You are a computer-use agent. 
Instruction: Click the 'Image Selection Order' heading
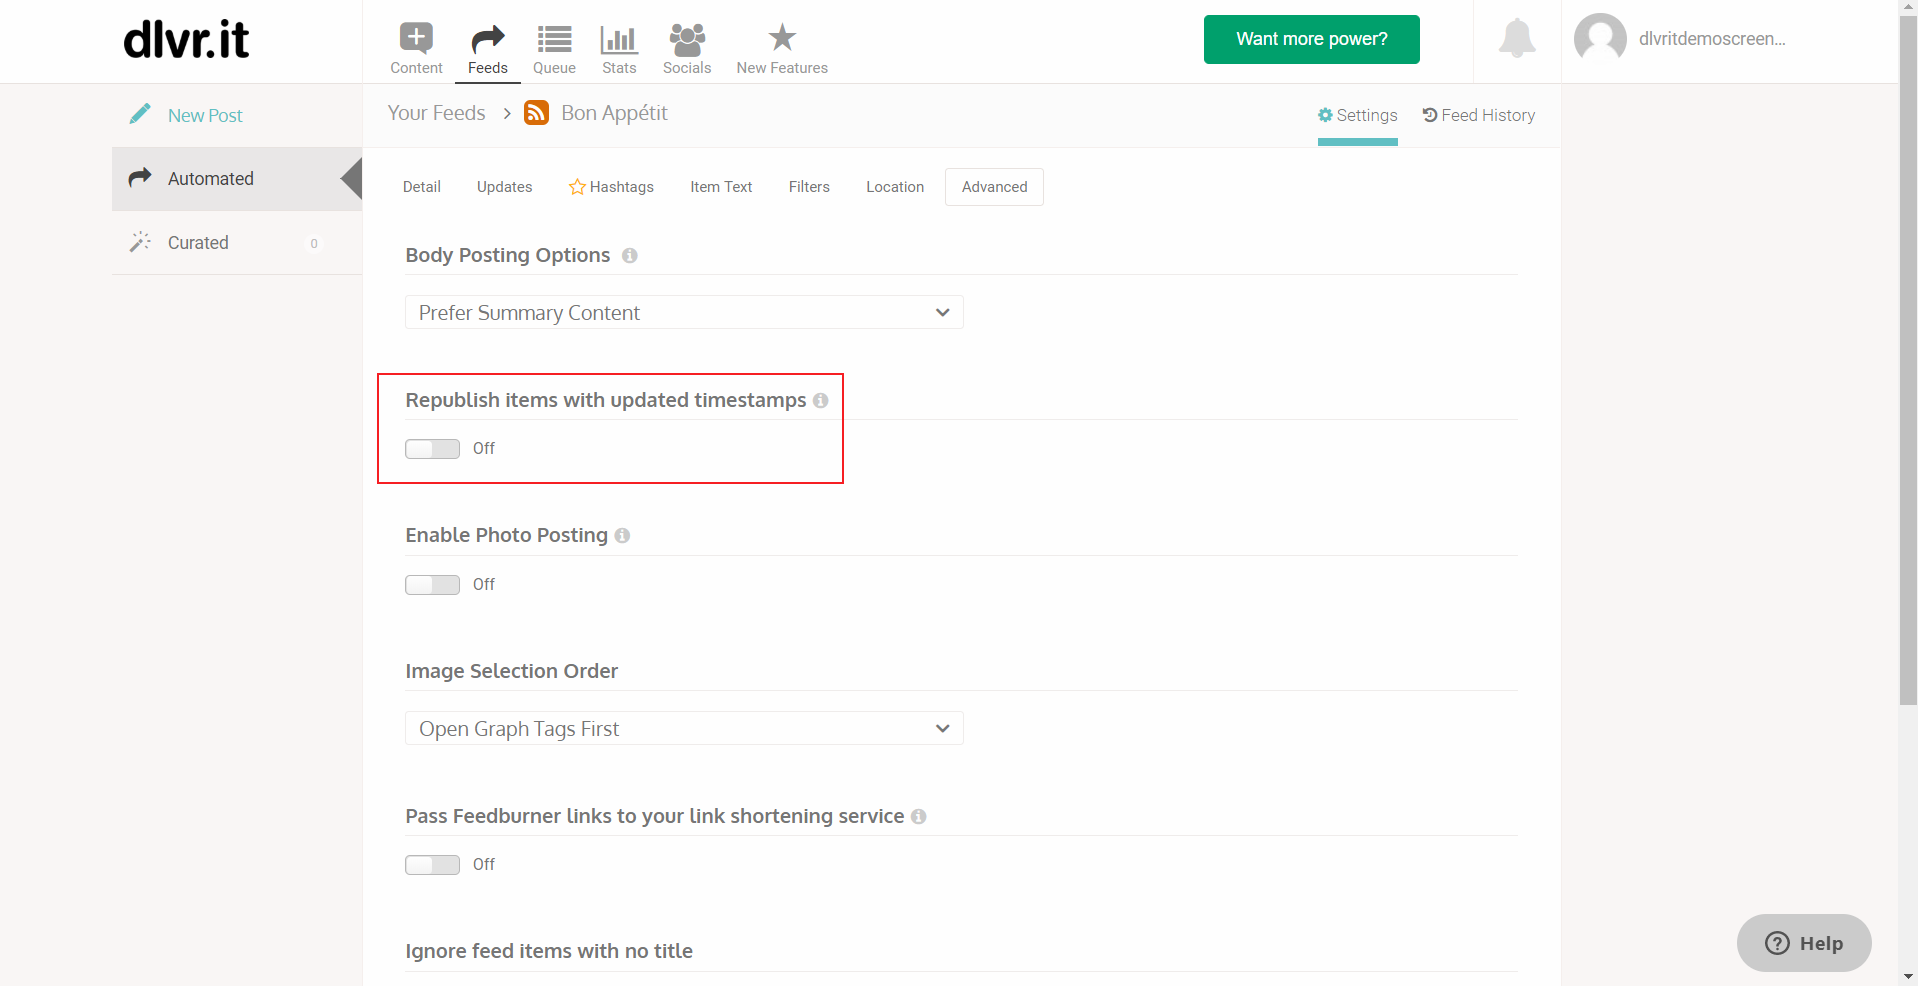[x=511, y=671]
